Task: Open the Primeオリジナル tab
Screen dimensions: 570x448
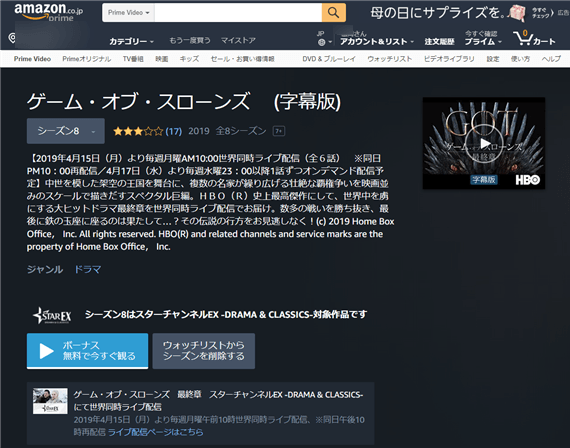Action: (87, 59)
